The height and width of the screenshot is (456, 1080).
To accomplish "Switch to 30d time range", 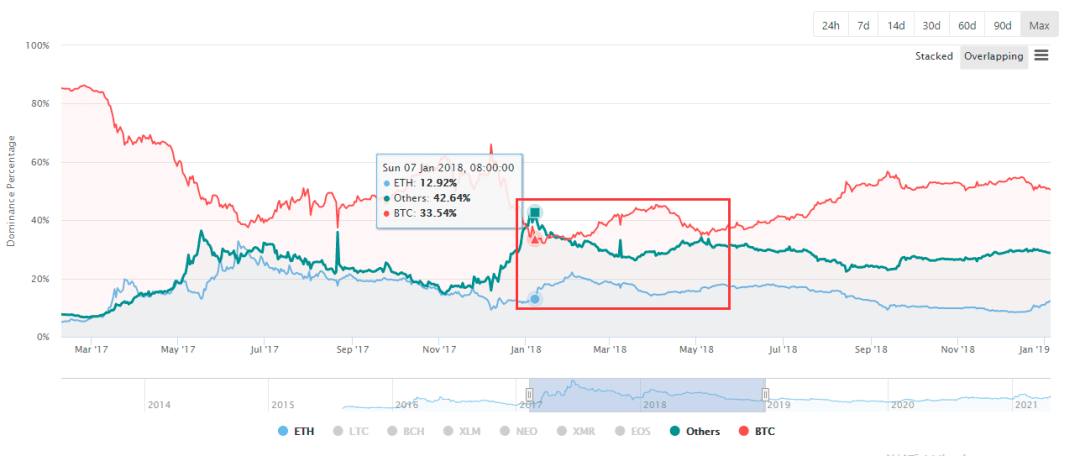I will coord(931,25).
